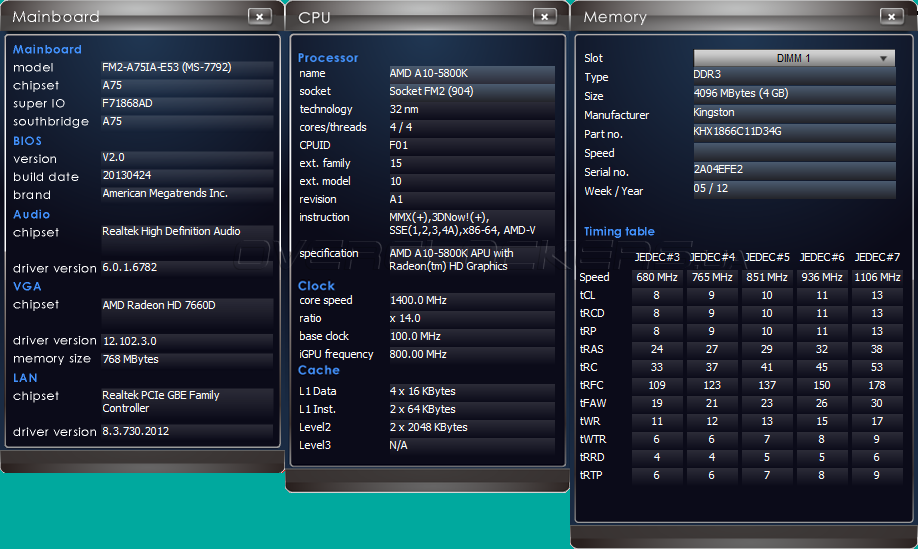Click Week / Year value 05 / 12
The width and height of the screenshot is (918, 549).
tap(794, 188)
